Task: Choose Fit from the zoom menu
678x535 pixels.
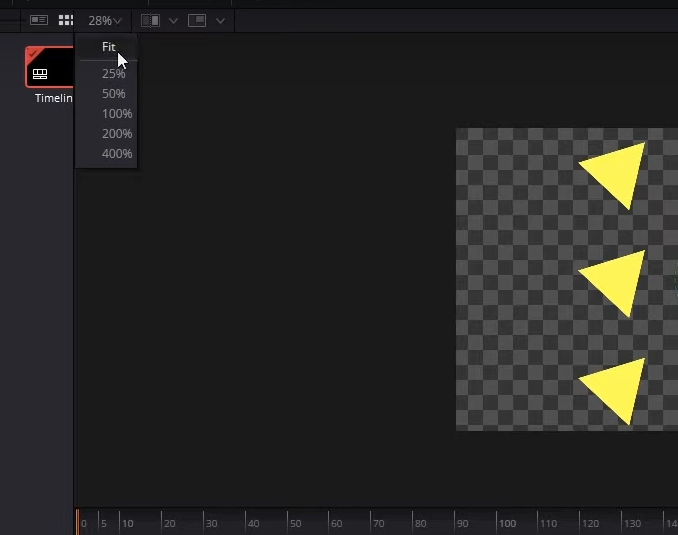Action: point(109,47)
